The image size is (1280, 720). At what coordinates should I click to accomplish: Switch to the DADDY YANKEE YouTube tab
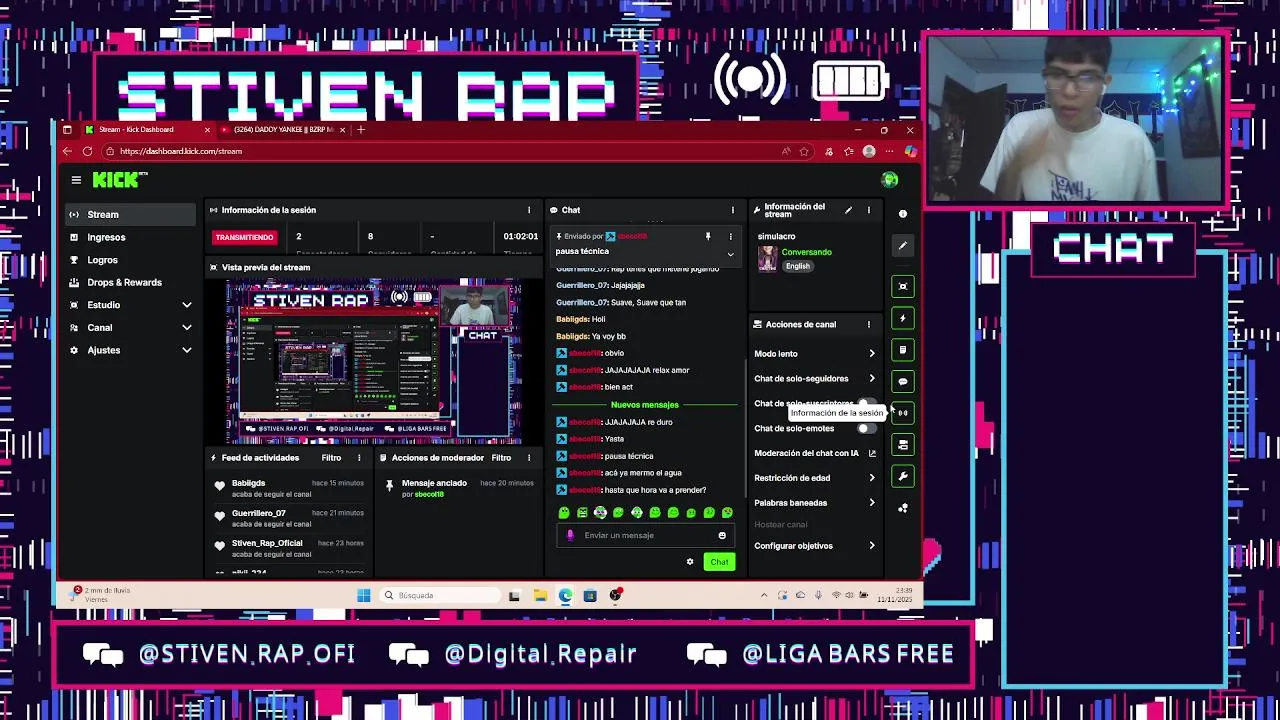pos(284,130)
